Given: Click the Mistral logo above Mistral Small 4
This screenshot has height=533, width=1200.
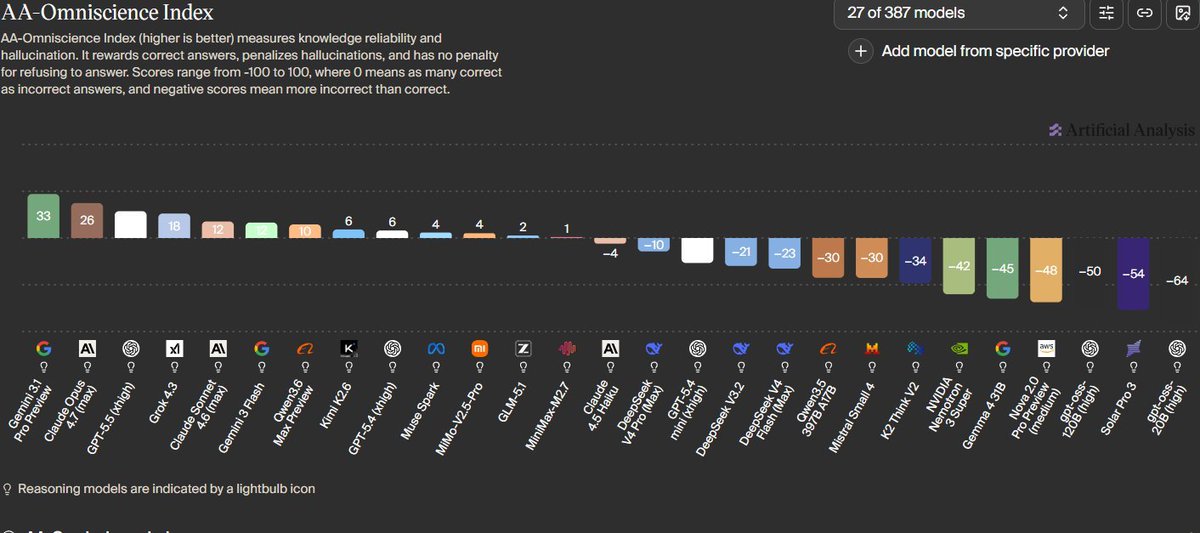Looking at the screenshot, I should pyautogui.click(x=872, y=349).
